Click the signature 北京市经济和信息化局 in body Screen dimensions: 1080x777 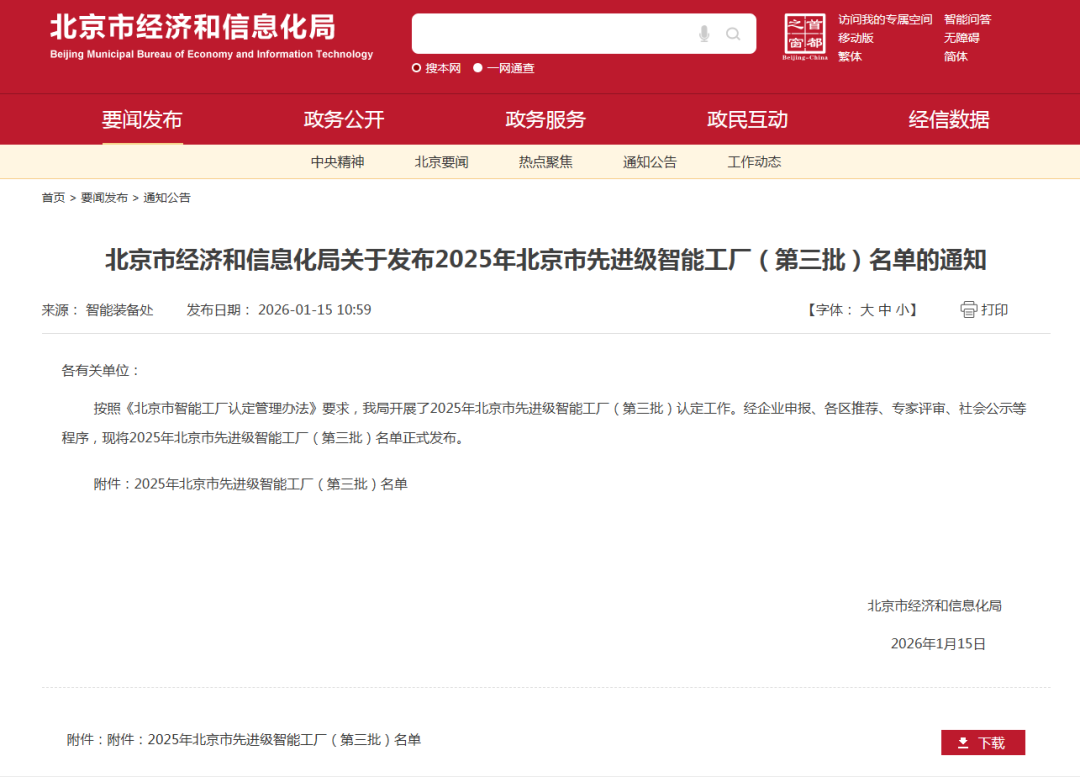coord(934,605)
